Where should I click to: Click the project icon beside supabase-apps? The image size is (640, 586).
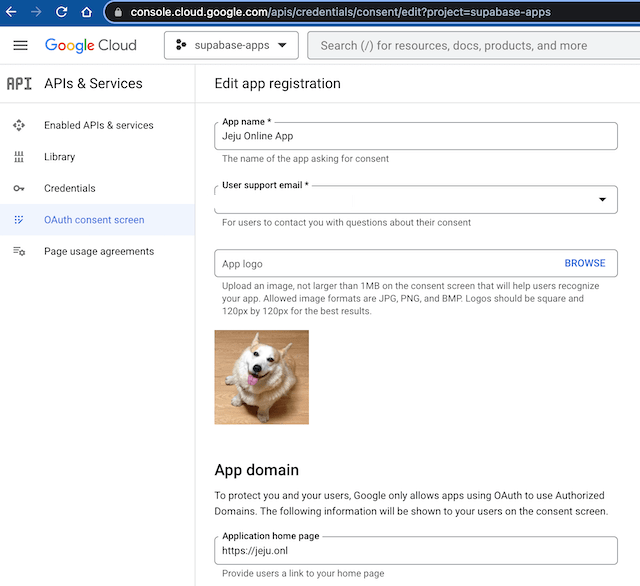coord(181,45)
